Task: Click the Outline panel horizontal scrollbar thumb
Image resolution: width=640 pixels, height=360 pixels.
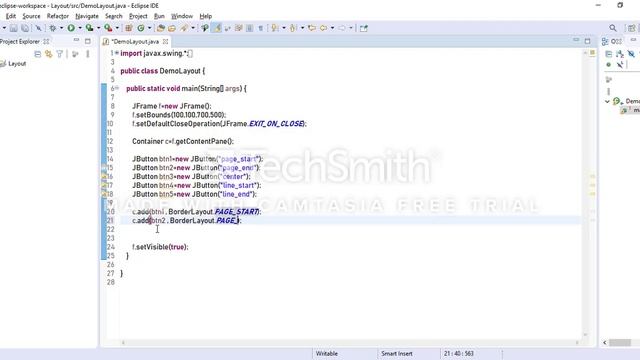Action: click(620, 343)
